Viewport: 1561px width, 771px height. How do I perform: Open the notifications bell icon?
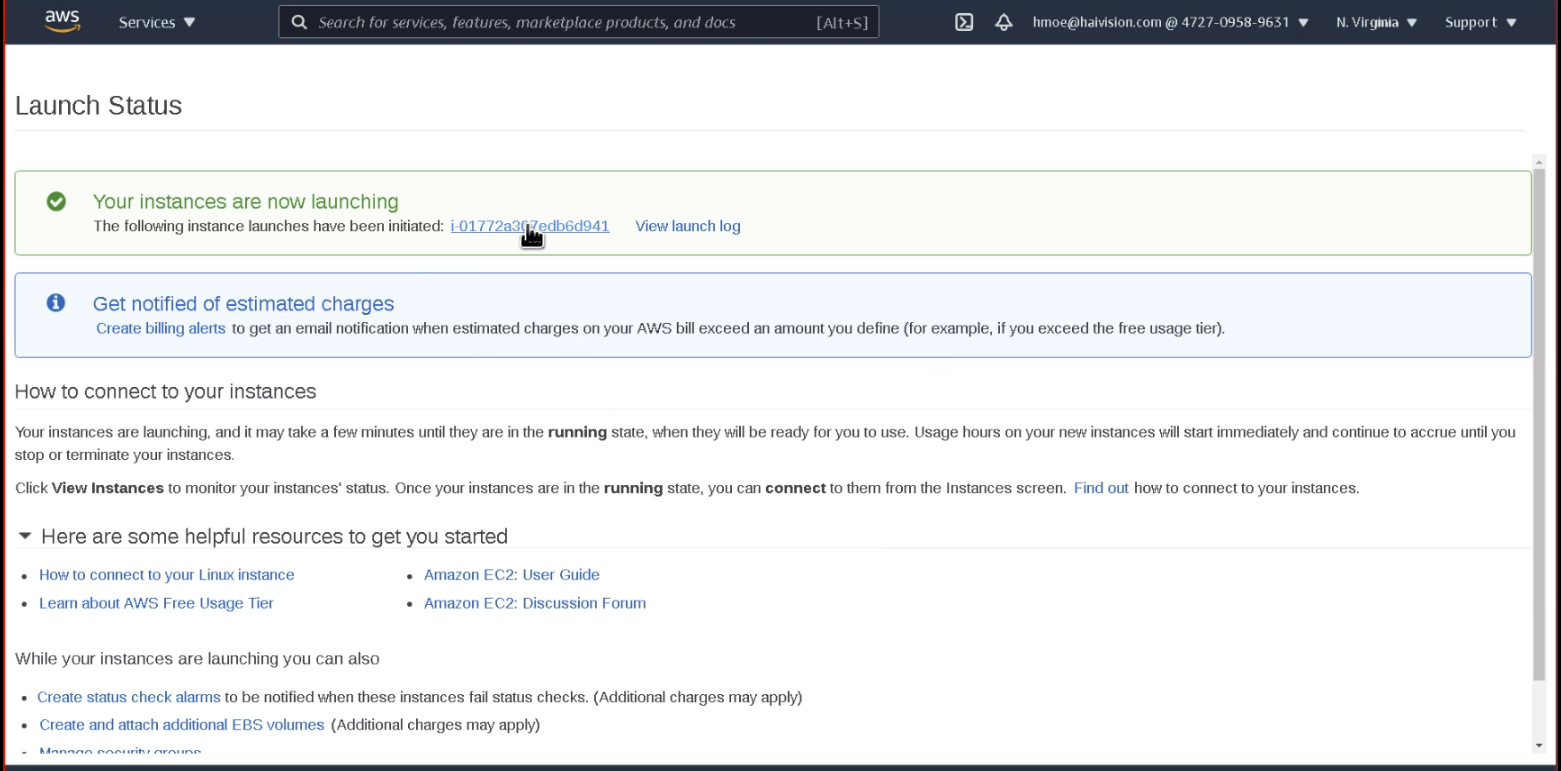[x=1004, y=22]
